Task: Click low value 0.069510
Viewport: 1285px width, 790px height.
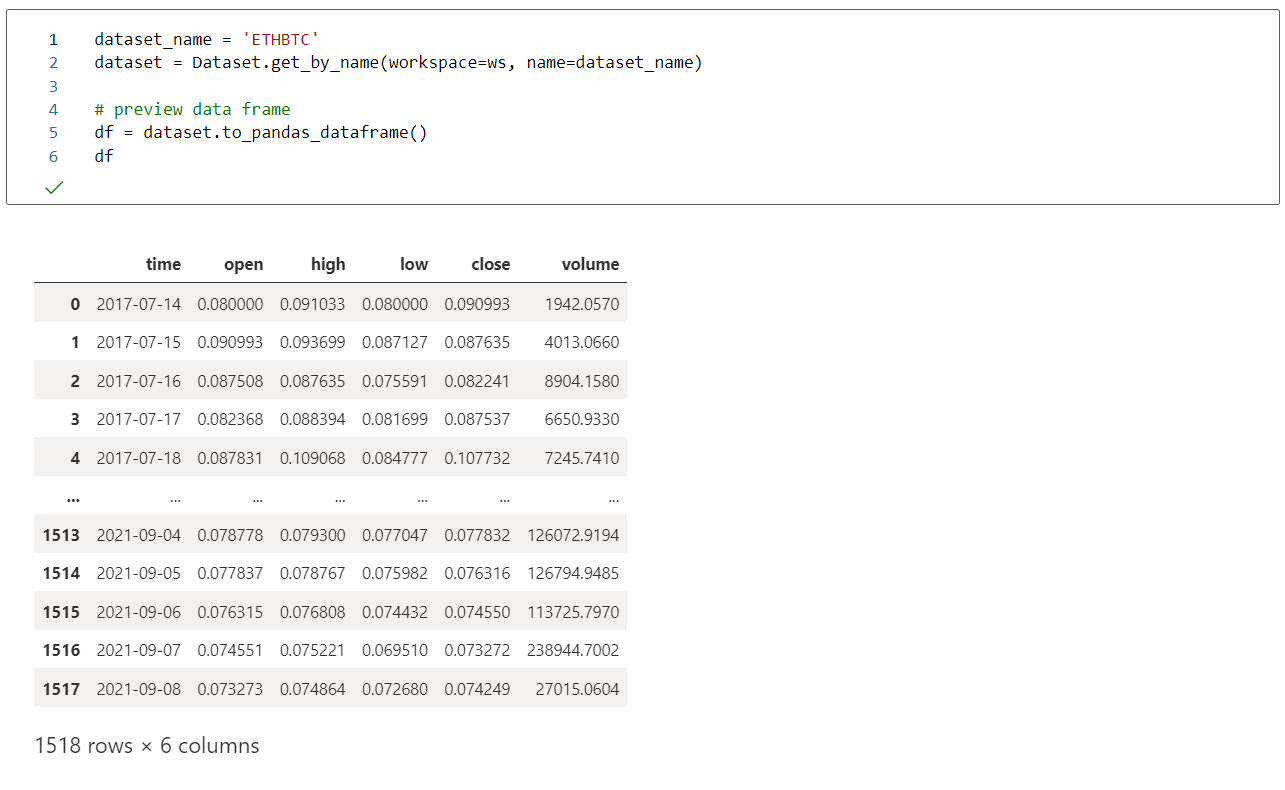Action: click(x=395, y=650)
